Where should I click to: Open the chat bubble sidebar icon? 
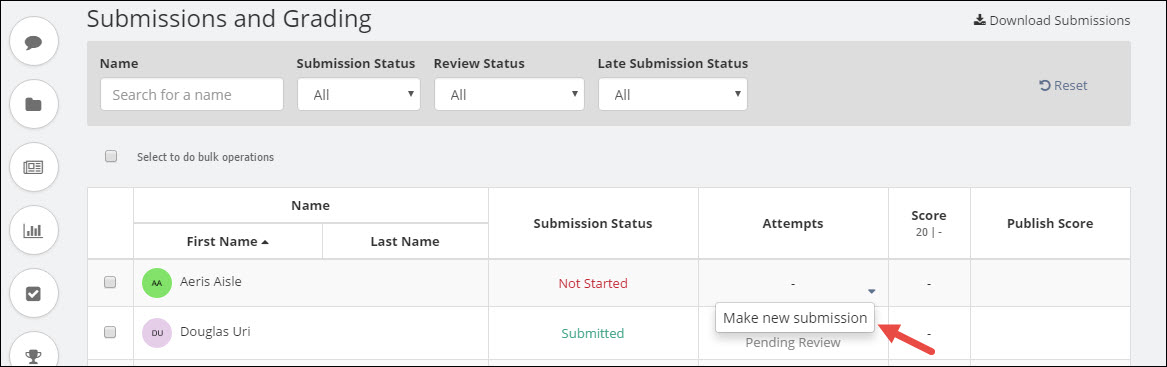33,42
